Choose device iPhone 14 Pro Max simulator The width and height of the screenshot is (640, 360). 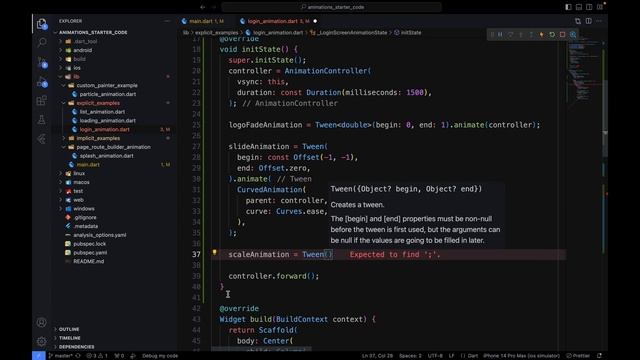pyautogui.click(x=521, y=356)
